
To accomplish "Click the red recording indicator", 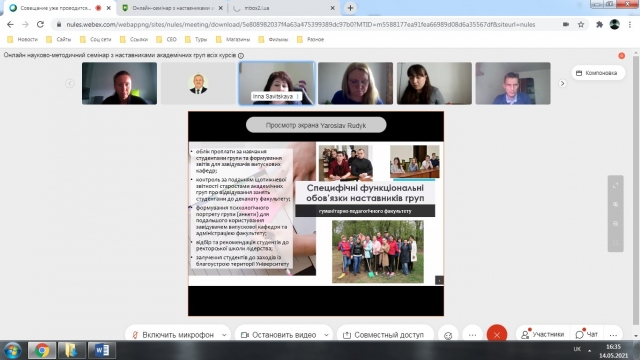I will pos(621,56).
